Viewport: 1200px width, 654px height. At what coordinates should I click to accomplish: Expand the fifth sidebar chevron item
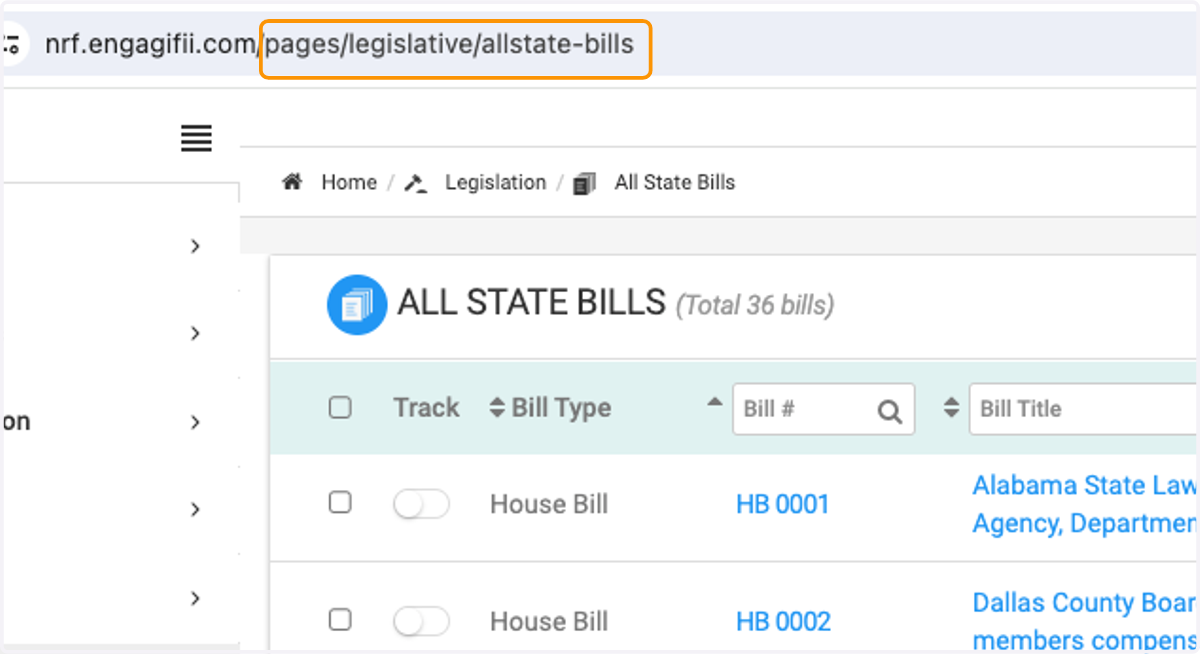(x=195, y=598)
